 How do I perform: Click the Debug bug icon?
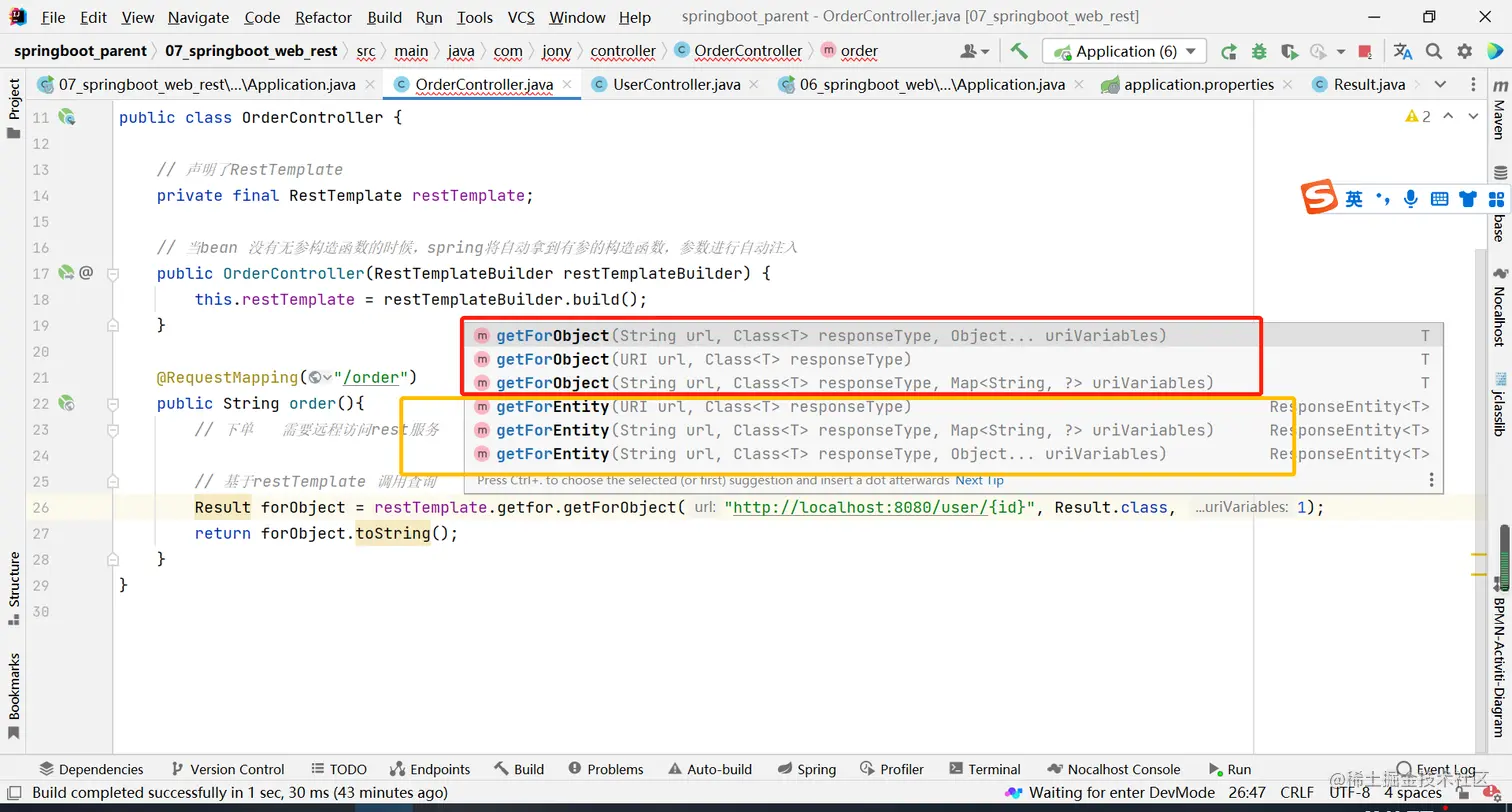[1259, 51]
